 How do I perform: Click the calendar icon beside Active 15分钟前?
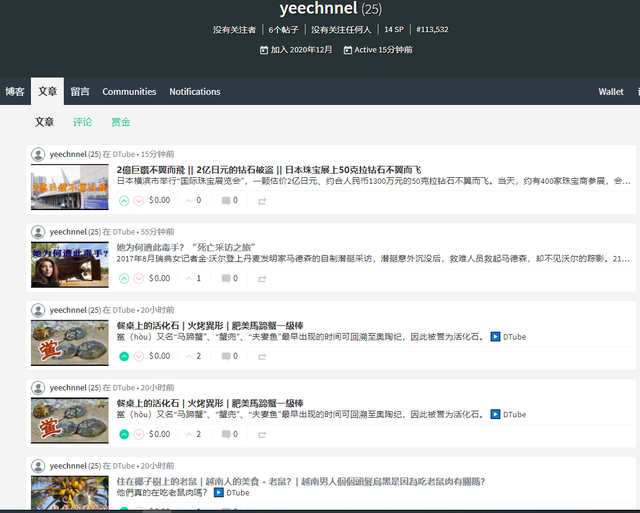(x=348, y=50)
